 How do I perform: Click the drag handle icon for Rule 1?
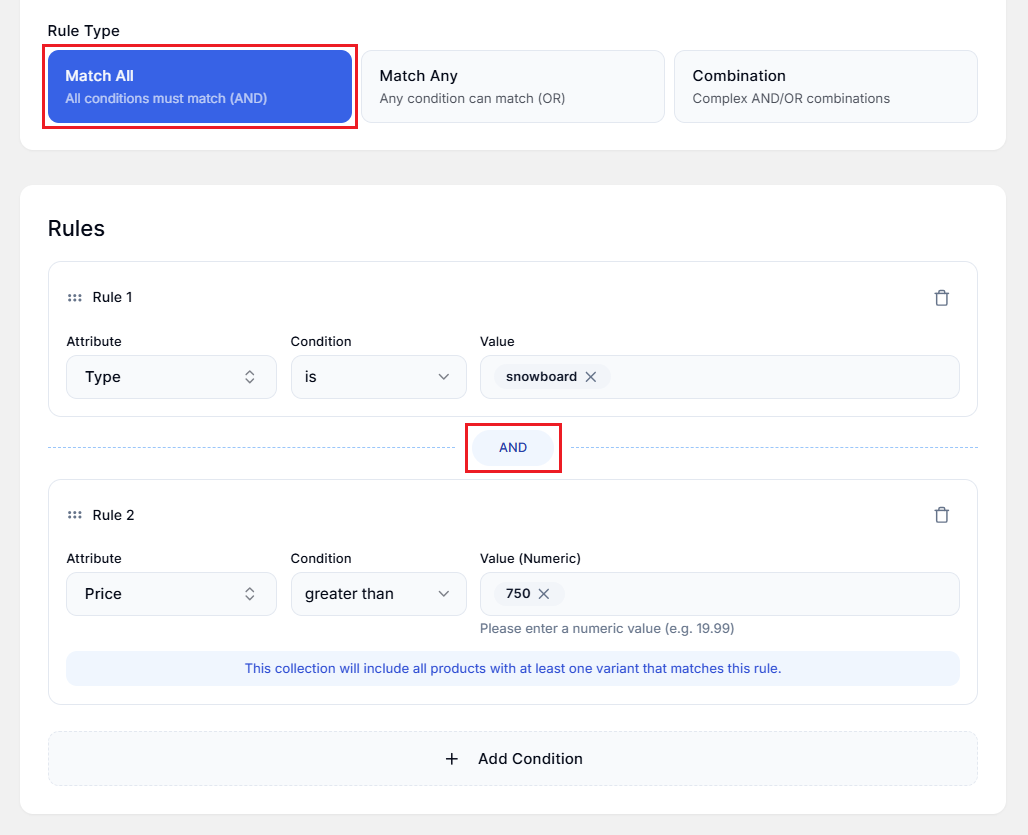coord(75,297)
